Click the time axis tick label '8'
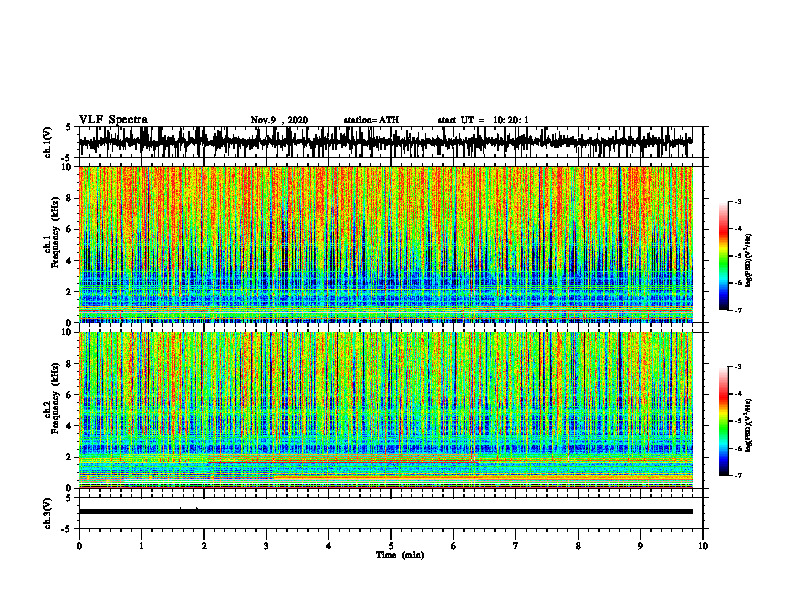 (x=578, y=546)
